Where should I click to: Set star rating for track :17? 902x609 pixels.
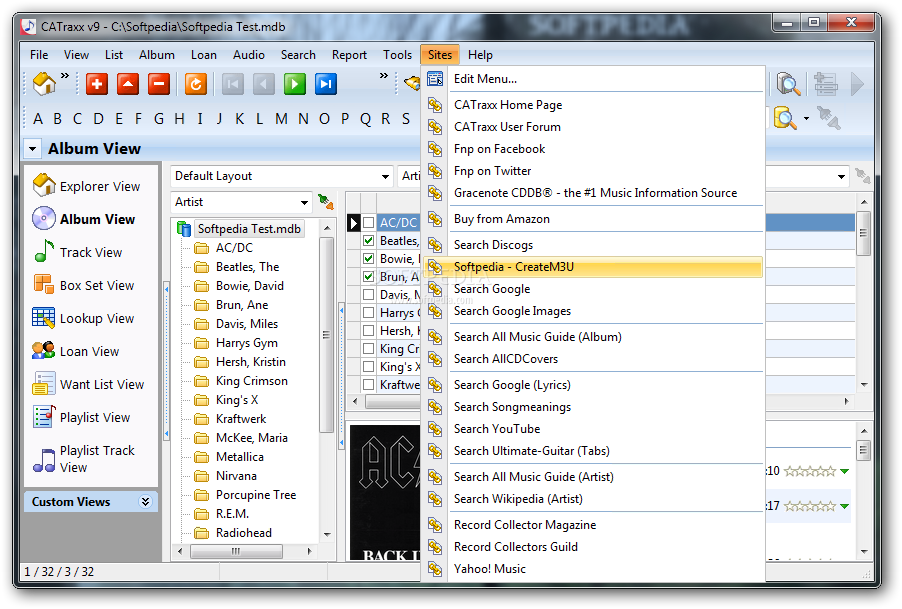pyautogui.click(x=809, y=506)
